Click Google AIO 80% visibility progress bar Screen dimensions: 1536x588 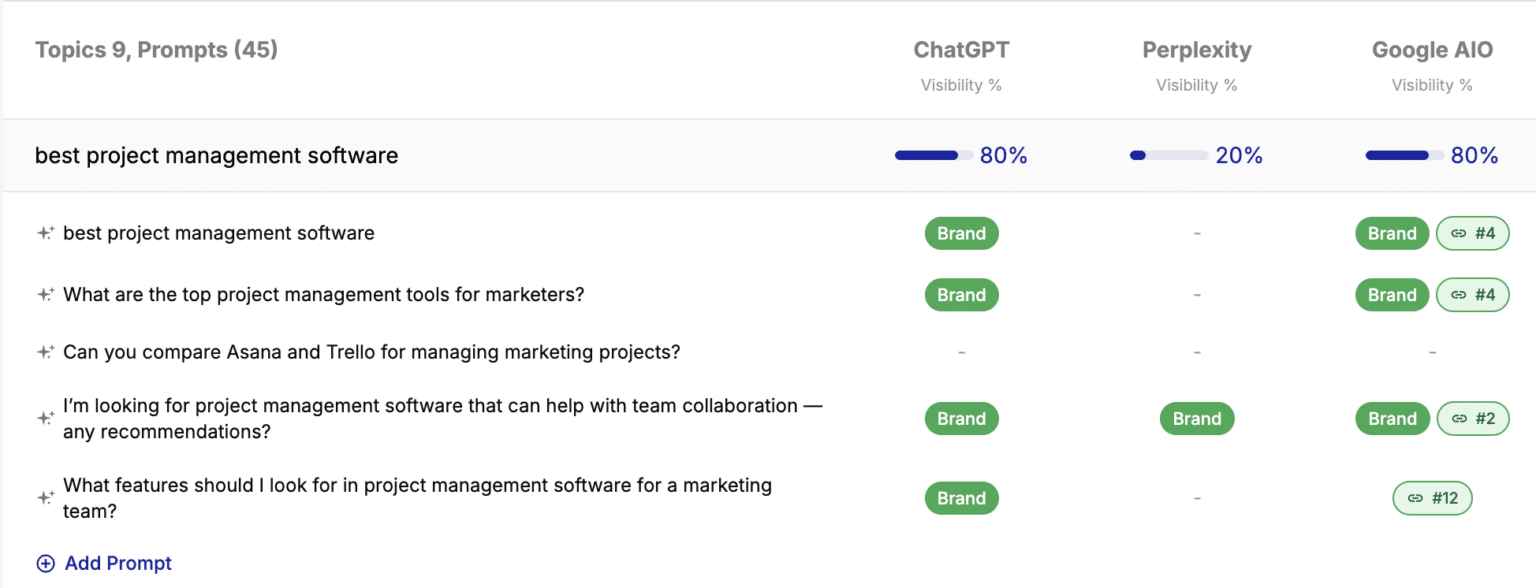click(1405, 155)
